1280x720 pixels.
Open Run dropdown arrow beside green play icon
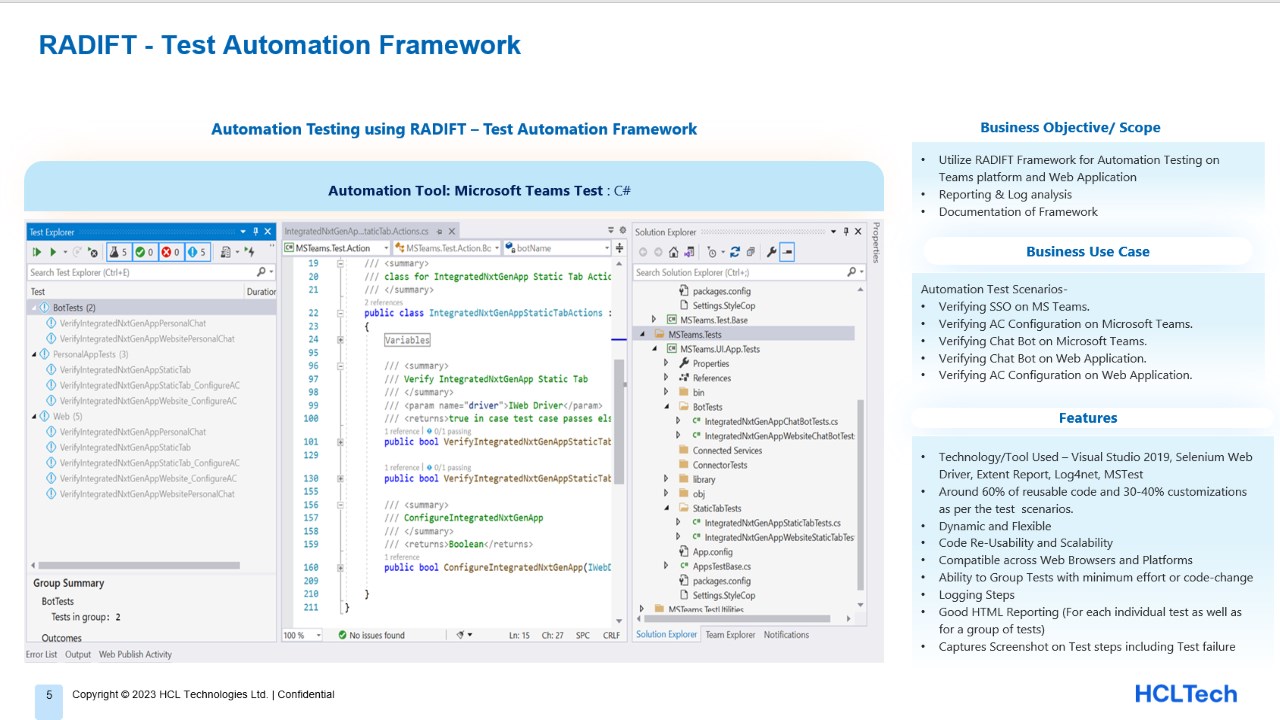click(65, 252)
